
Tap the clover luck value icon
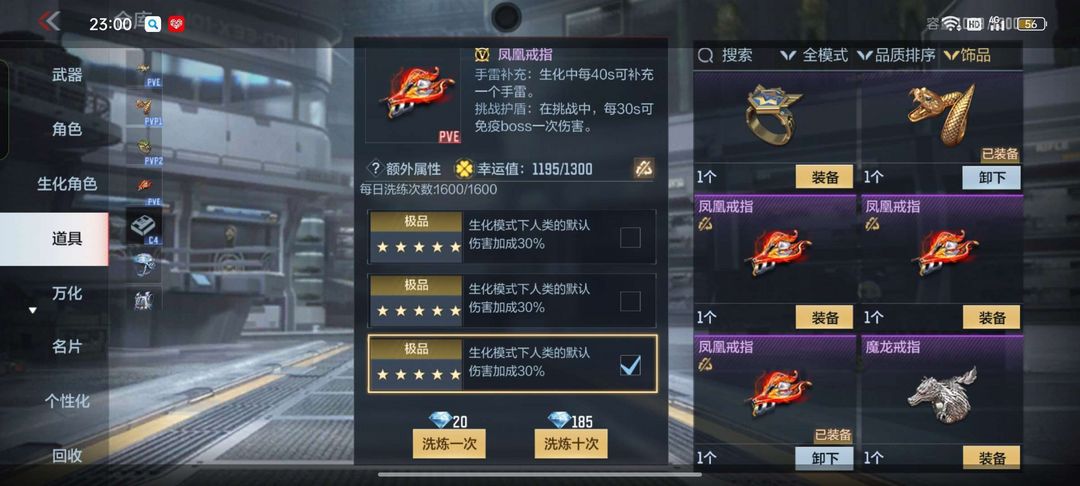pos(464,169)
